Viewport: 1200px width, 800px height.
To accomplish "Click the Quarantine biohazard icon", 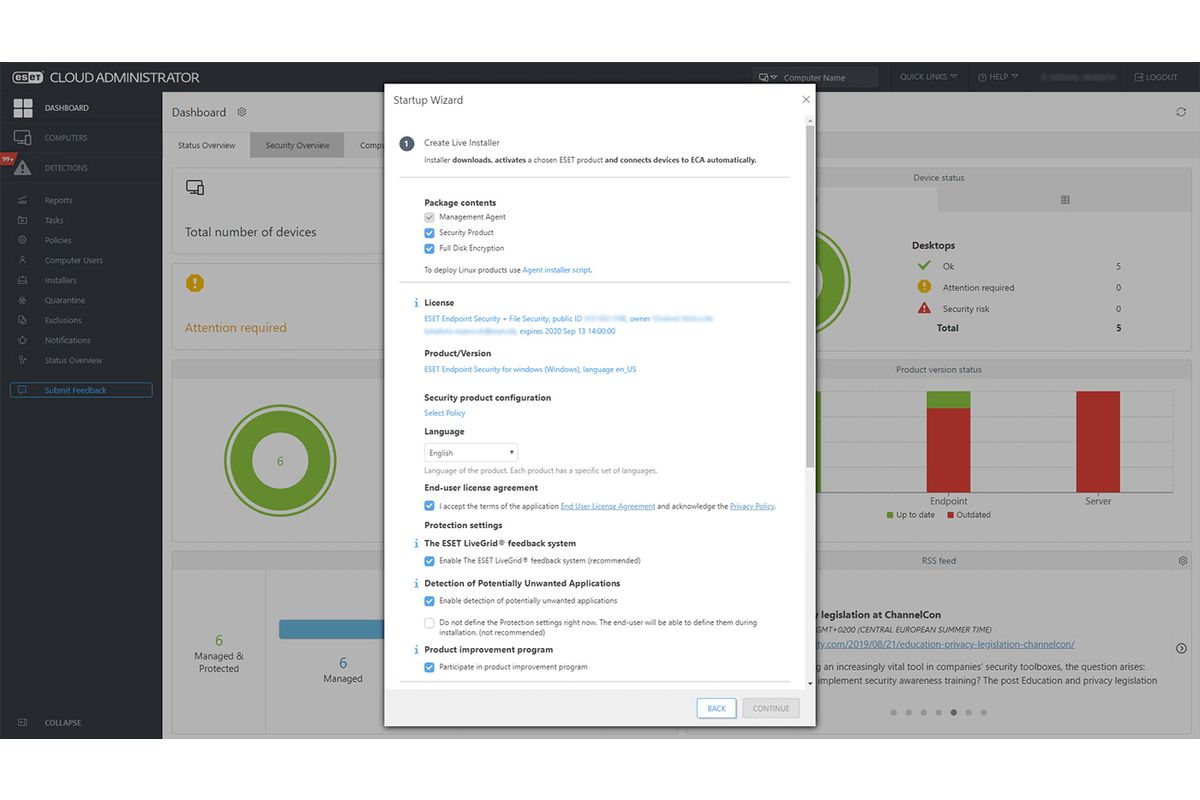I will pyautogui.click(x=22, y=300).
